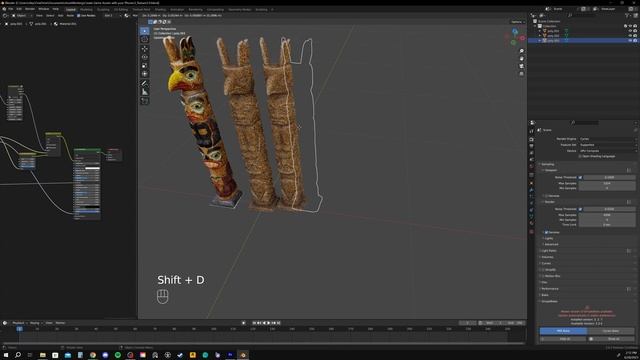640x360 pixels.
Task: Select the Select Box tool in viewport
Action: click(x=144, y=31)
